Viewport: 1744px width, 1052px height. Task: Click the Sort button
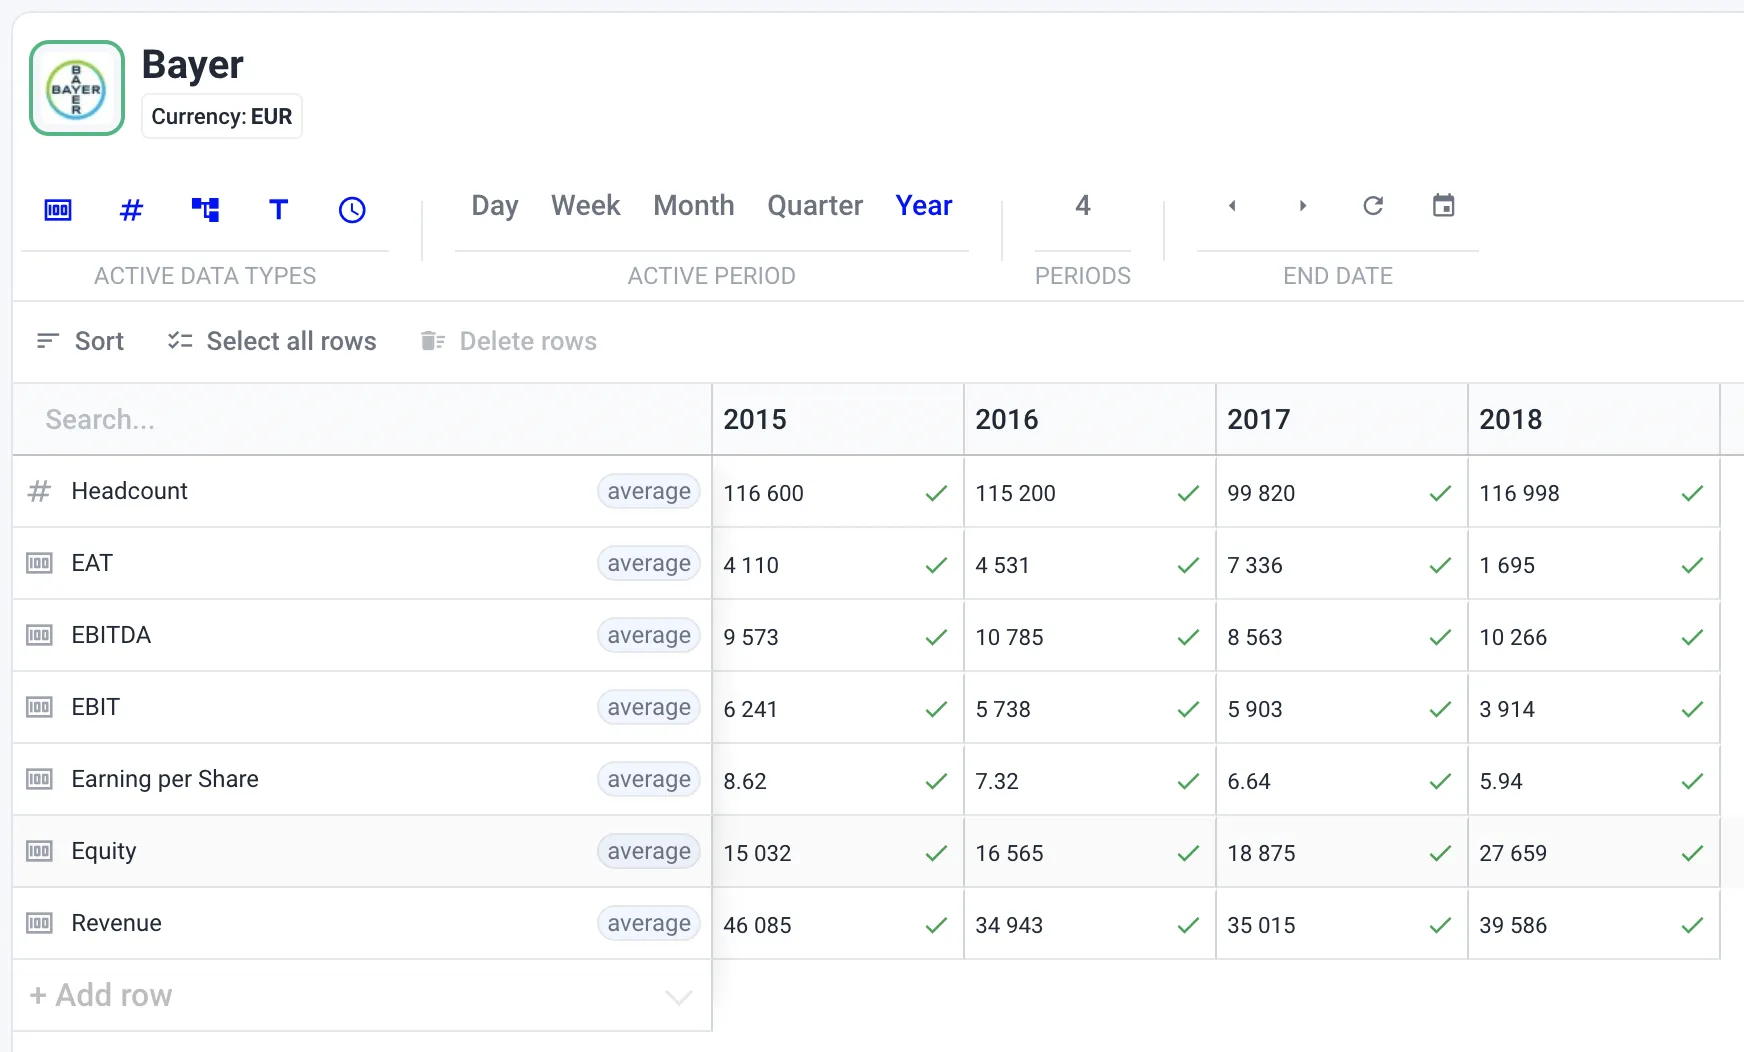[80, 341]
